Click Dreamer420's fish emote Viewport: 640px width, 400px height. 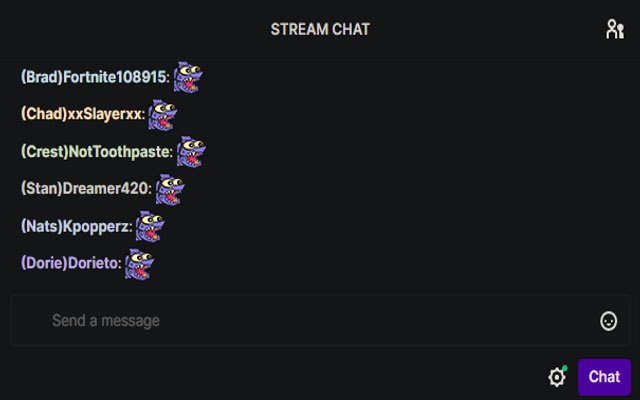click(x=170, y=189)
